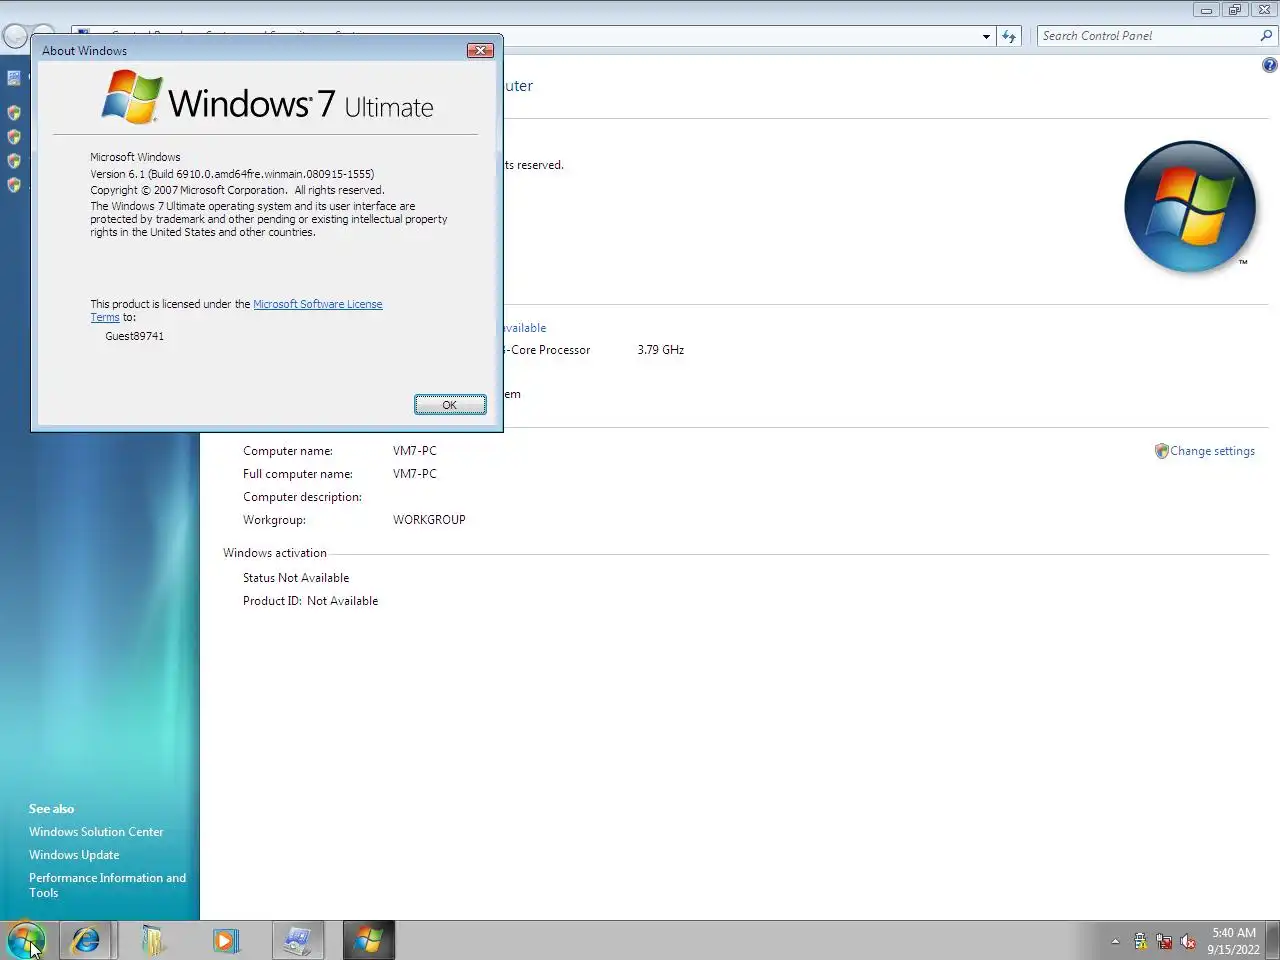This screenshot has width=1280, height=960.
Task: Click the WORKGROUP value
Action: point(429,520)
